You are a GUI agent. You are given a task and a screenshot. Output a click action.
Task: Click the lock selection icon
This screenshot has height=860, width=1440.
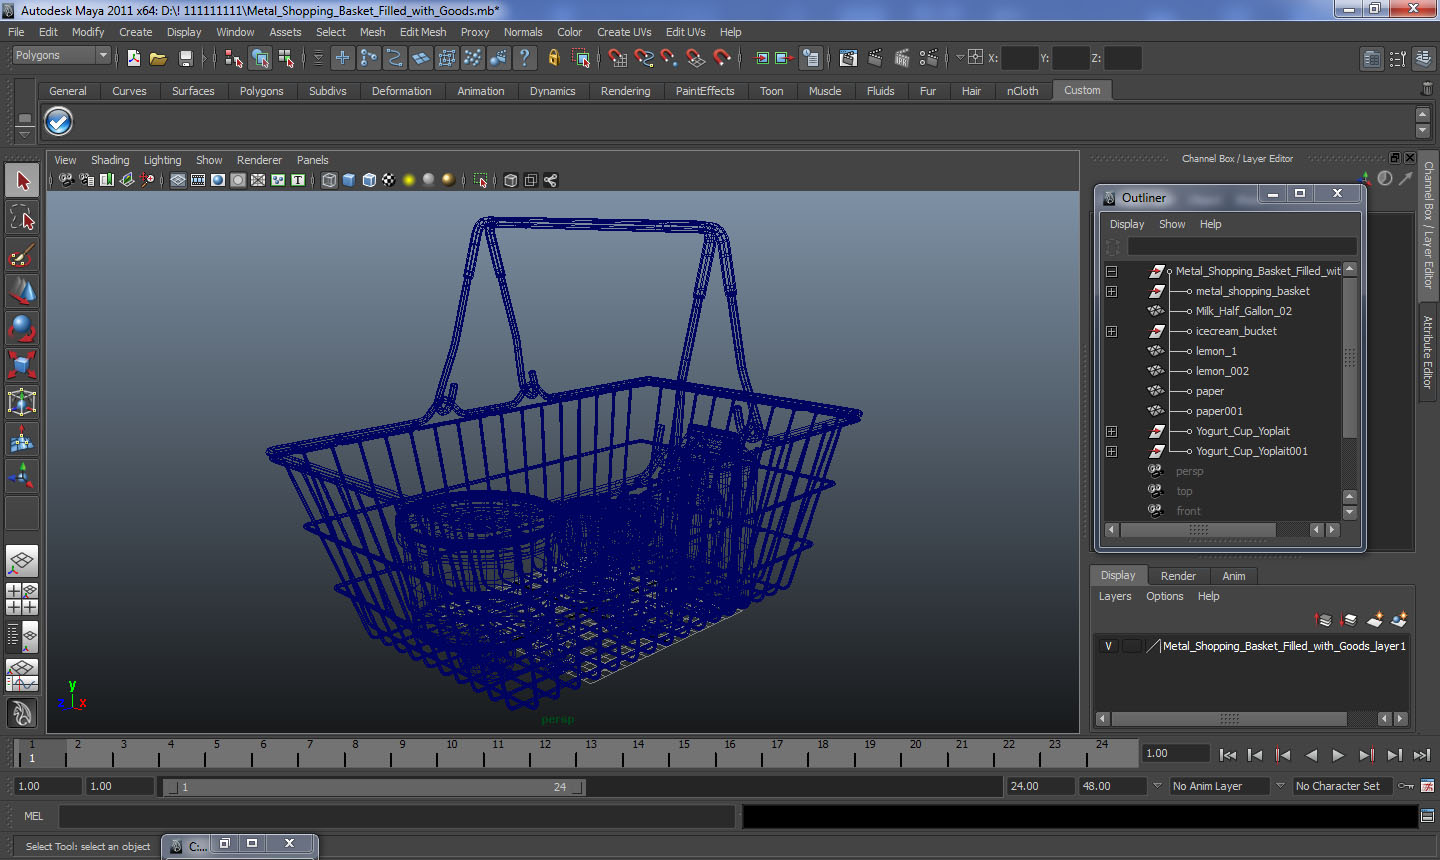click(553, 58)
